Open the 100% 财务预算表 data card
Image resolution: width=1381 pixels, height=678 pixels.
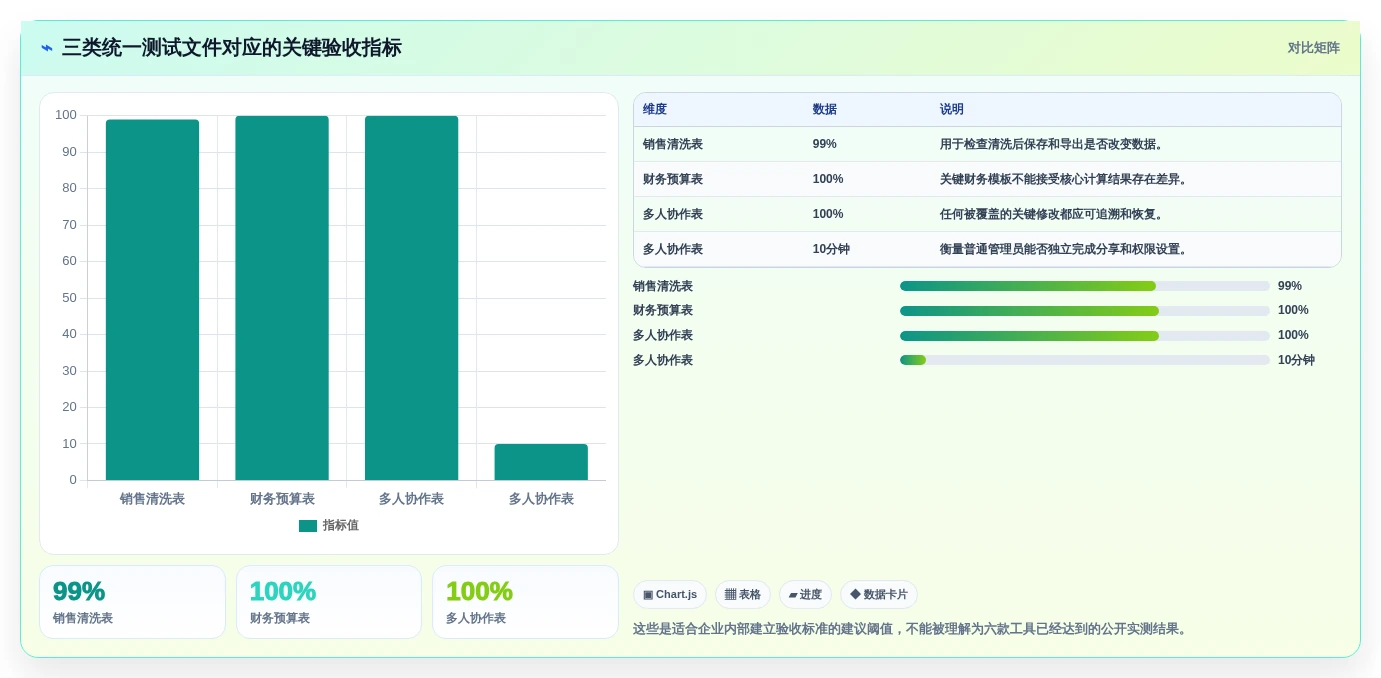[329, 602]
